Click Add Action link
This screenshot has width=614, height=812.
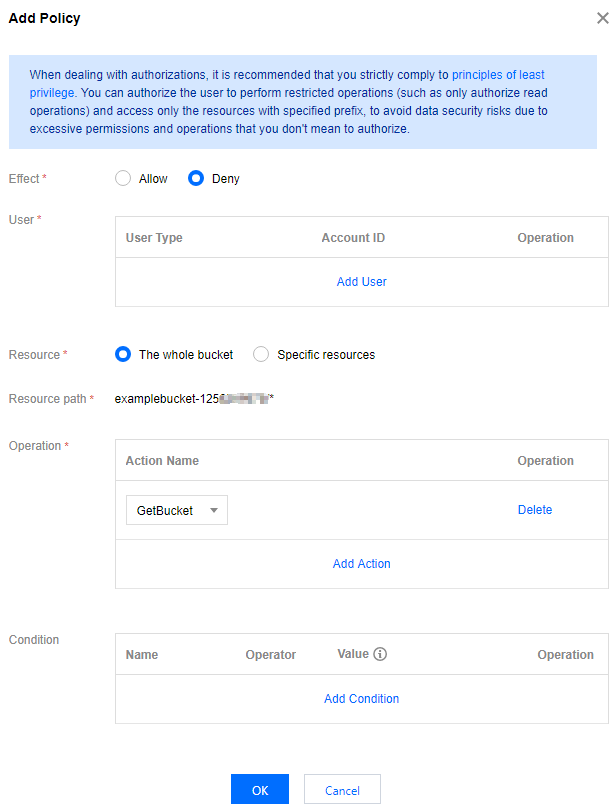click(361, 564)
